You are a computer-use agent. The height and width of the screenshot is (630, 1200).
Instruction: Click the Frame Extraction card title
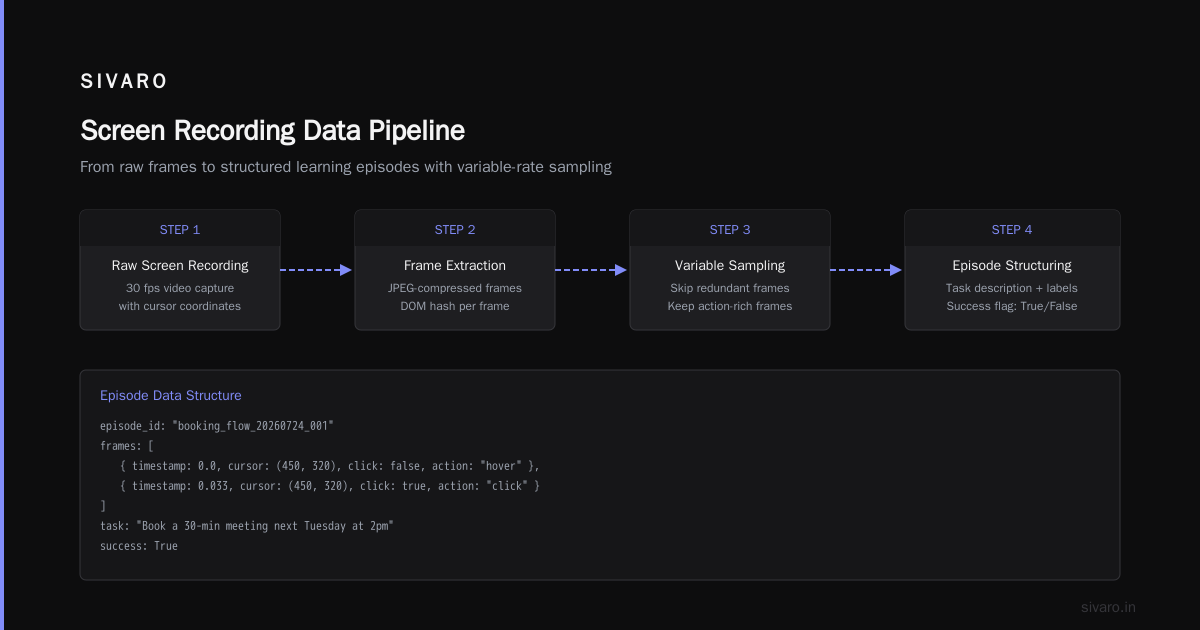[455, 266]
